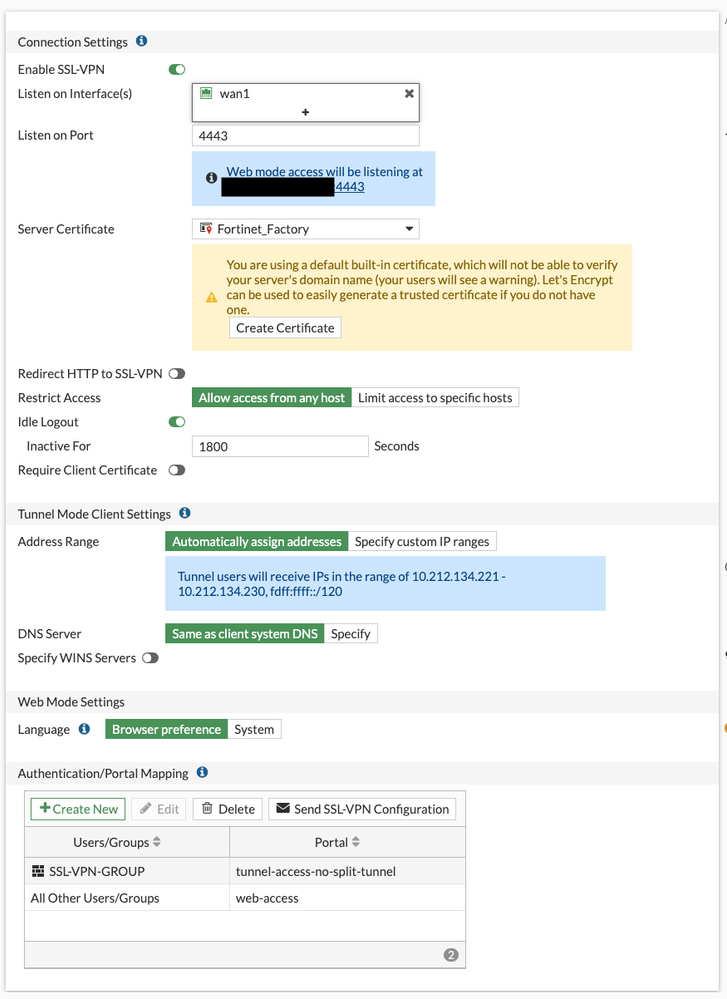Viewport: 727px width, 999px height.
Task: Remove wan1 interface with the X icon
Action: click(x=408, y=93)
